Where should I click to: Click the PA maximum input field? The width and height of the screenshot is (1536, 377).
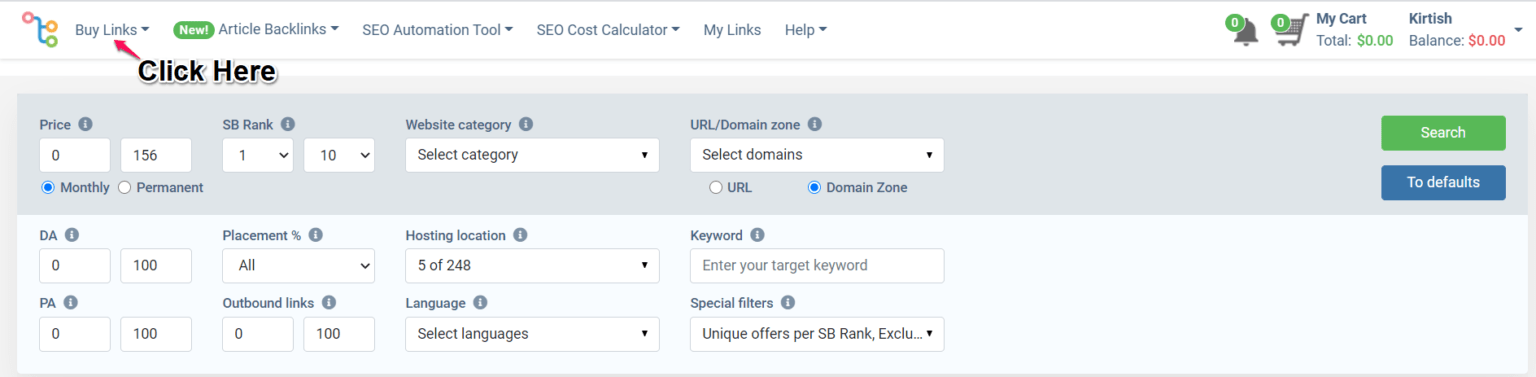tap(156, 334)
